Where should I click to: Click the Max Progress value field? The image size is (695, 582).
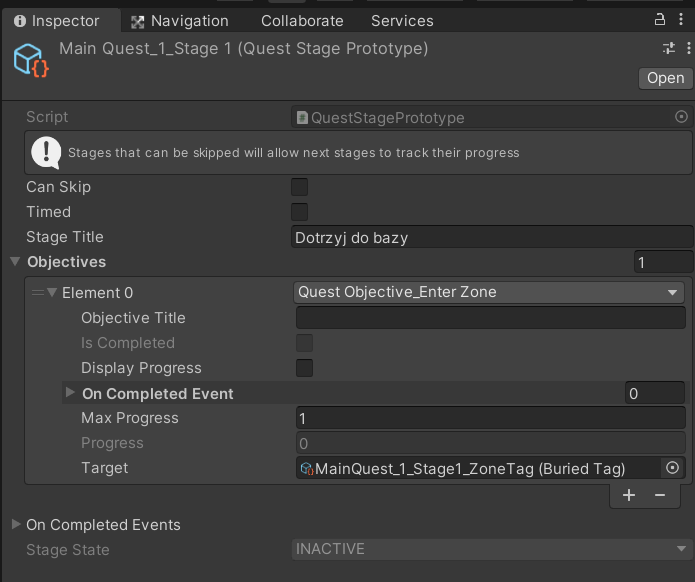[x=491, y=418]
